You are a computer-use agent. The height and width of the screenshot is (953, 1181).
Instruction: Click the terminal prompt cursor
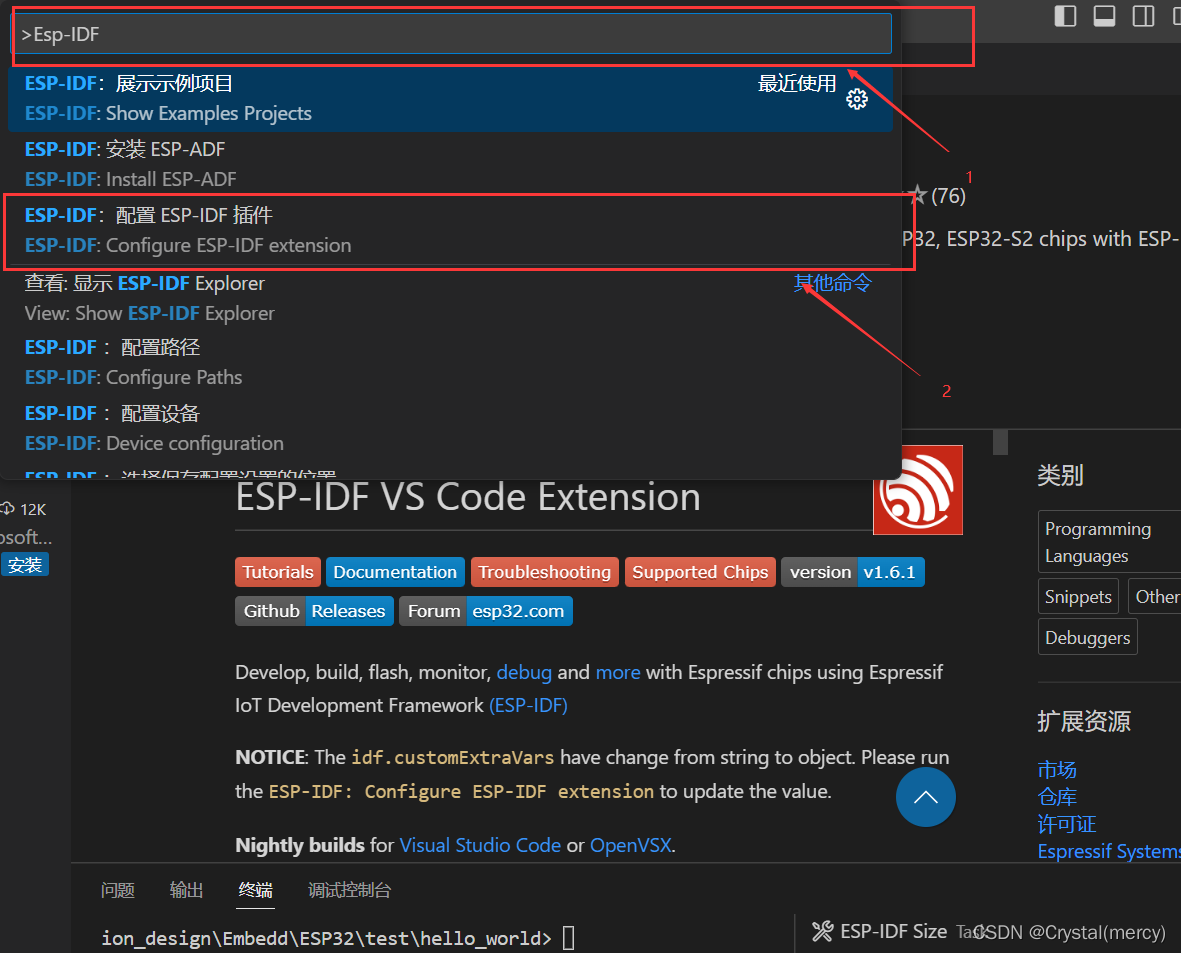coord(569,938)
